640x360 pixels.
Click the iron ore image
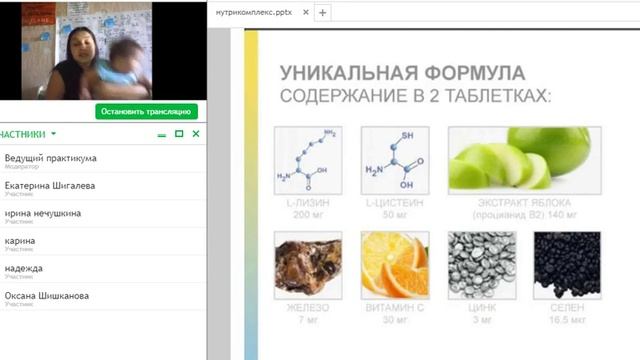pos(308,265)
